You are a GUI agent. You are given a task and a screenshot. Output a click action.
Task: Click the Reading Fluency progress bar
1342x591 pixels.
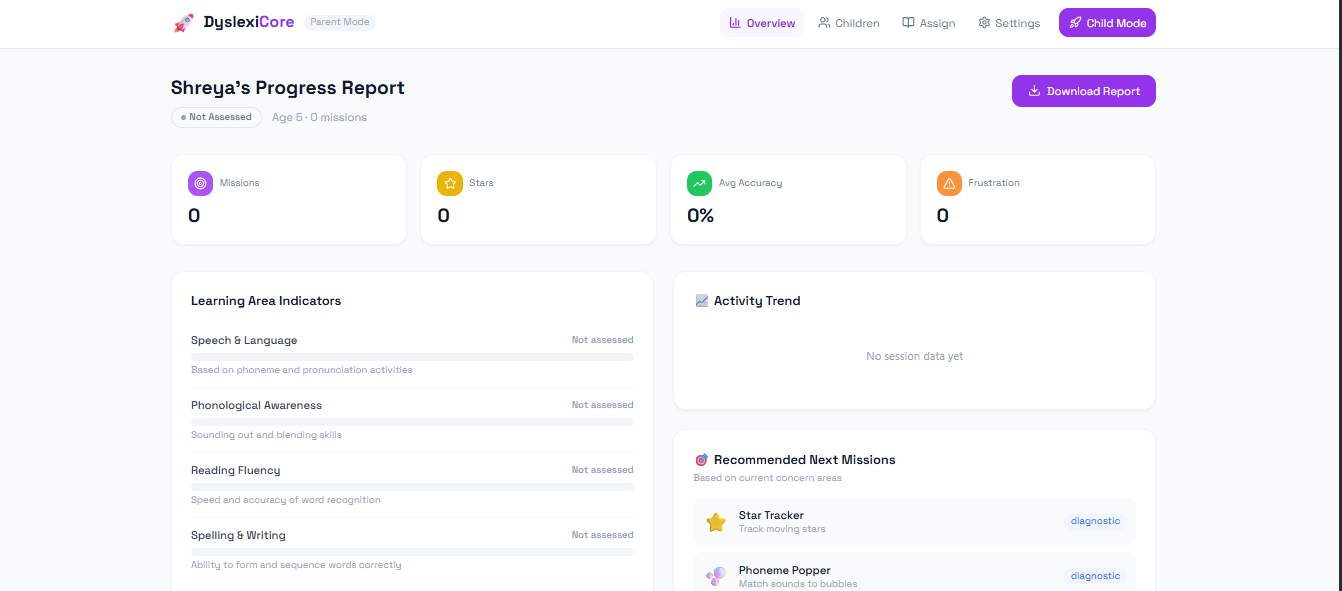412,487
